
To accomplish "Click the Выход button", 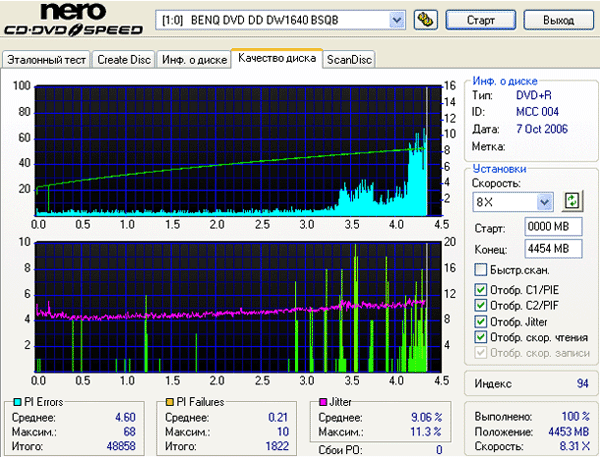I will [559, 20].
